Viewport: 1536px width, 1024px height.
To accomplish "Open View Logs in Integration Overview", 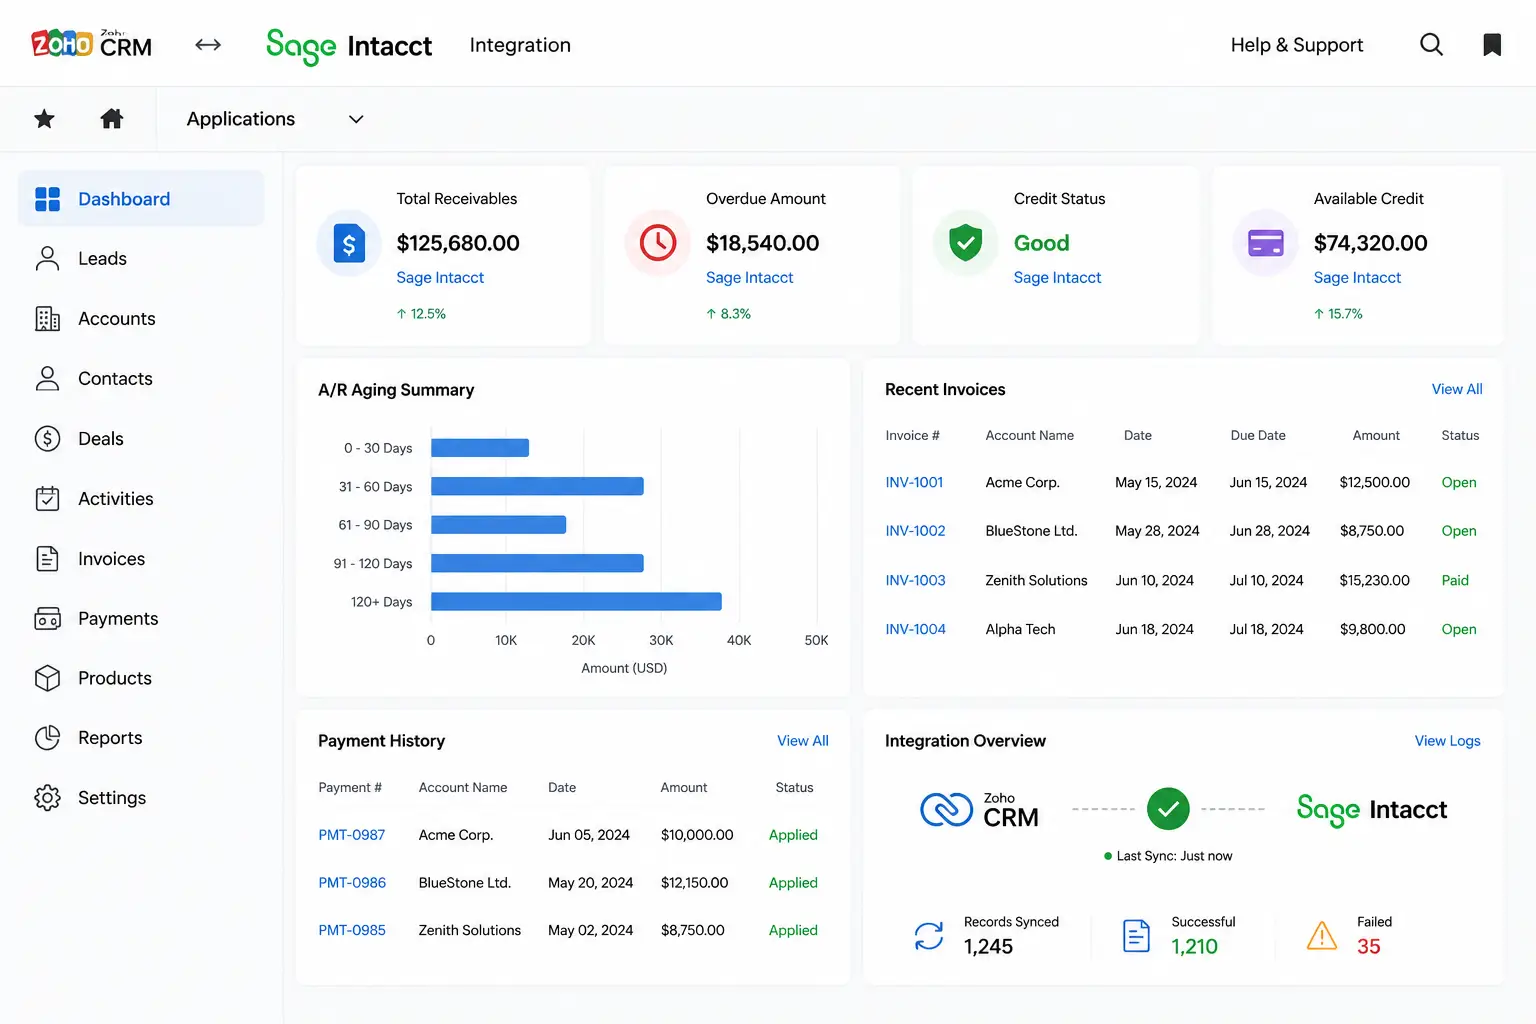I will click(1447, 741).
